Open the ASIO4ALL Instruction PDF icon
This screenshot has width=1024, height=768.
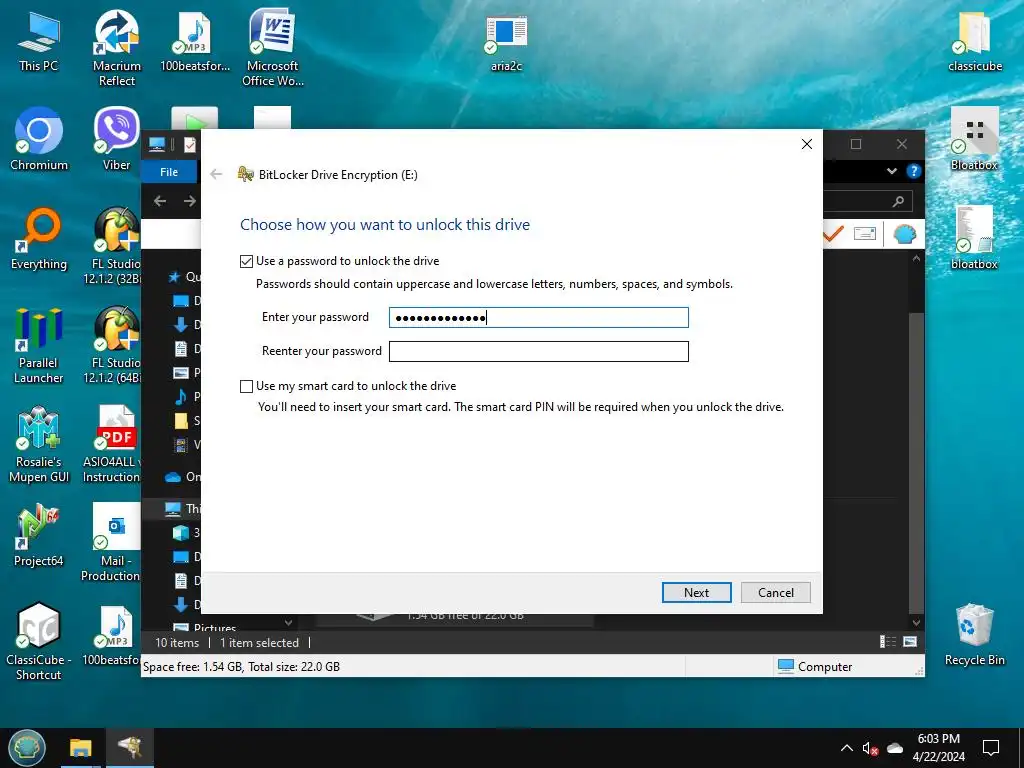(x=112, y=444)
